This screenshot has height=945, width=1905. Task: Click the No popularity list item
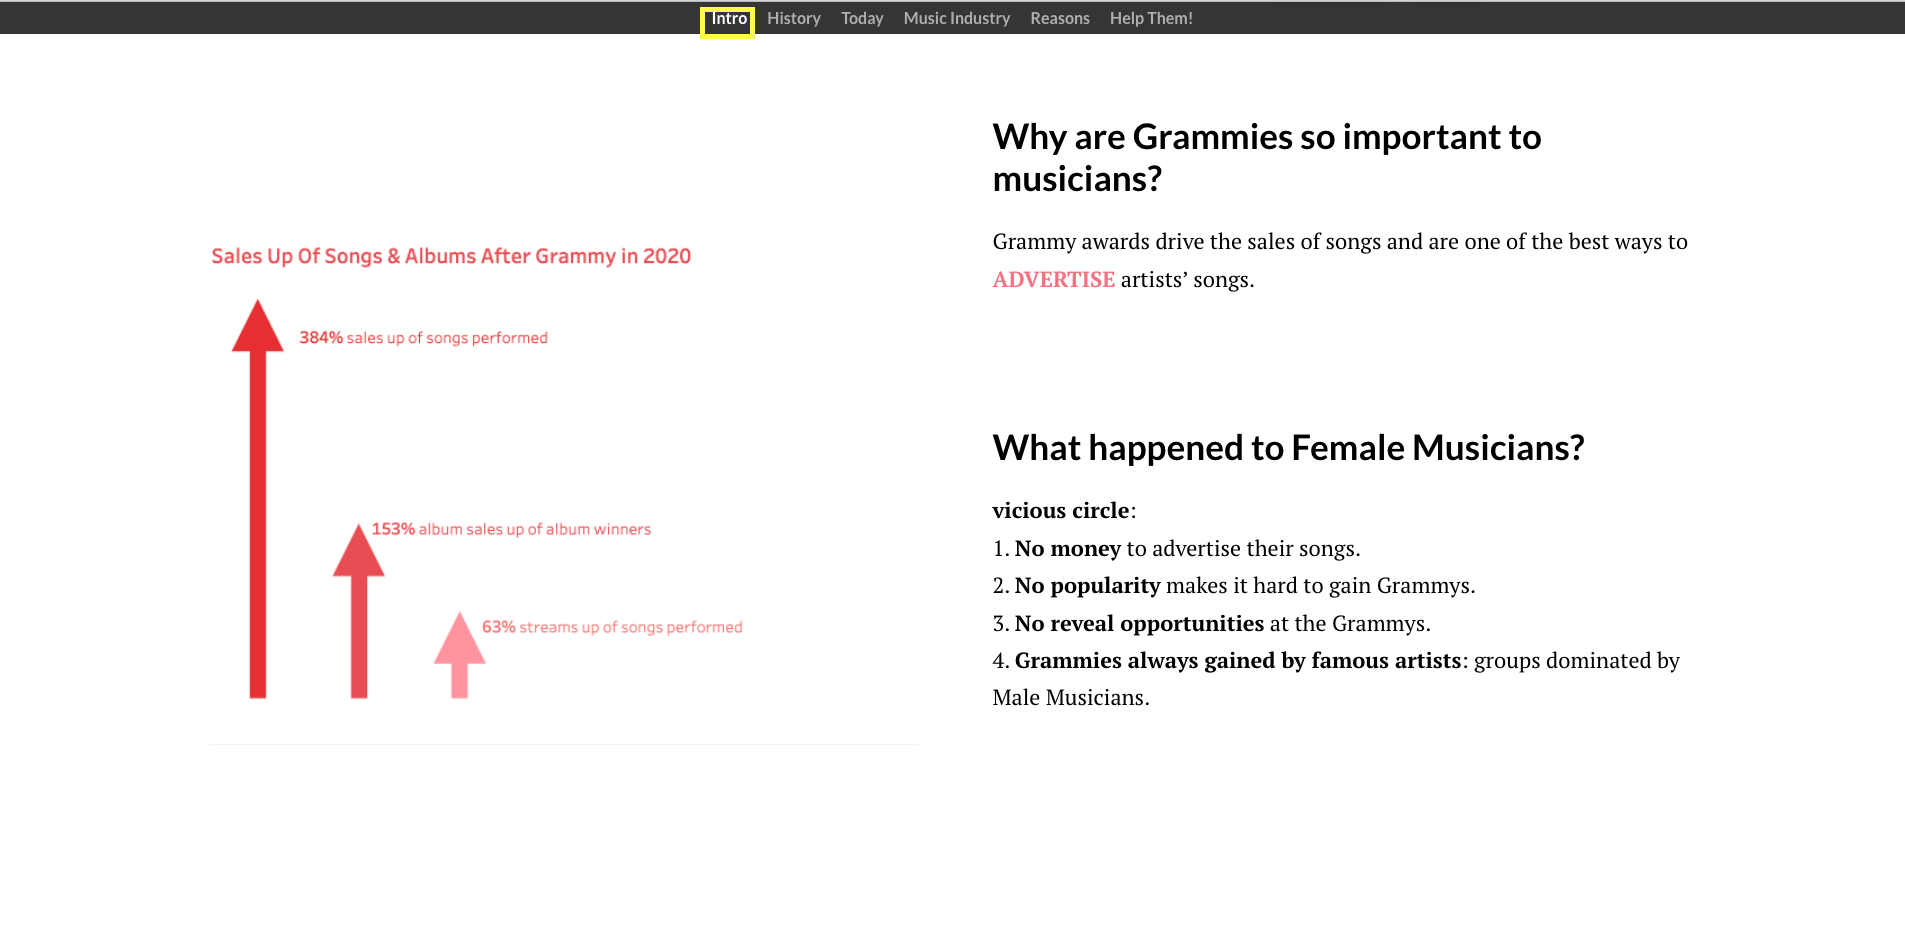[x=1234, y=586]
